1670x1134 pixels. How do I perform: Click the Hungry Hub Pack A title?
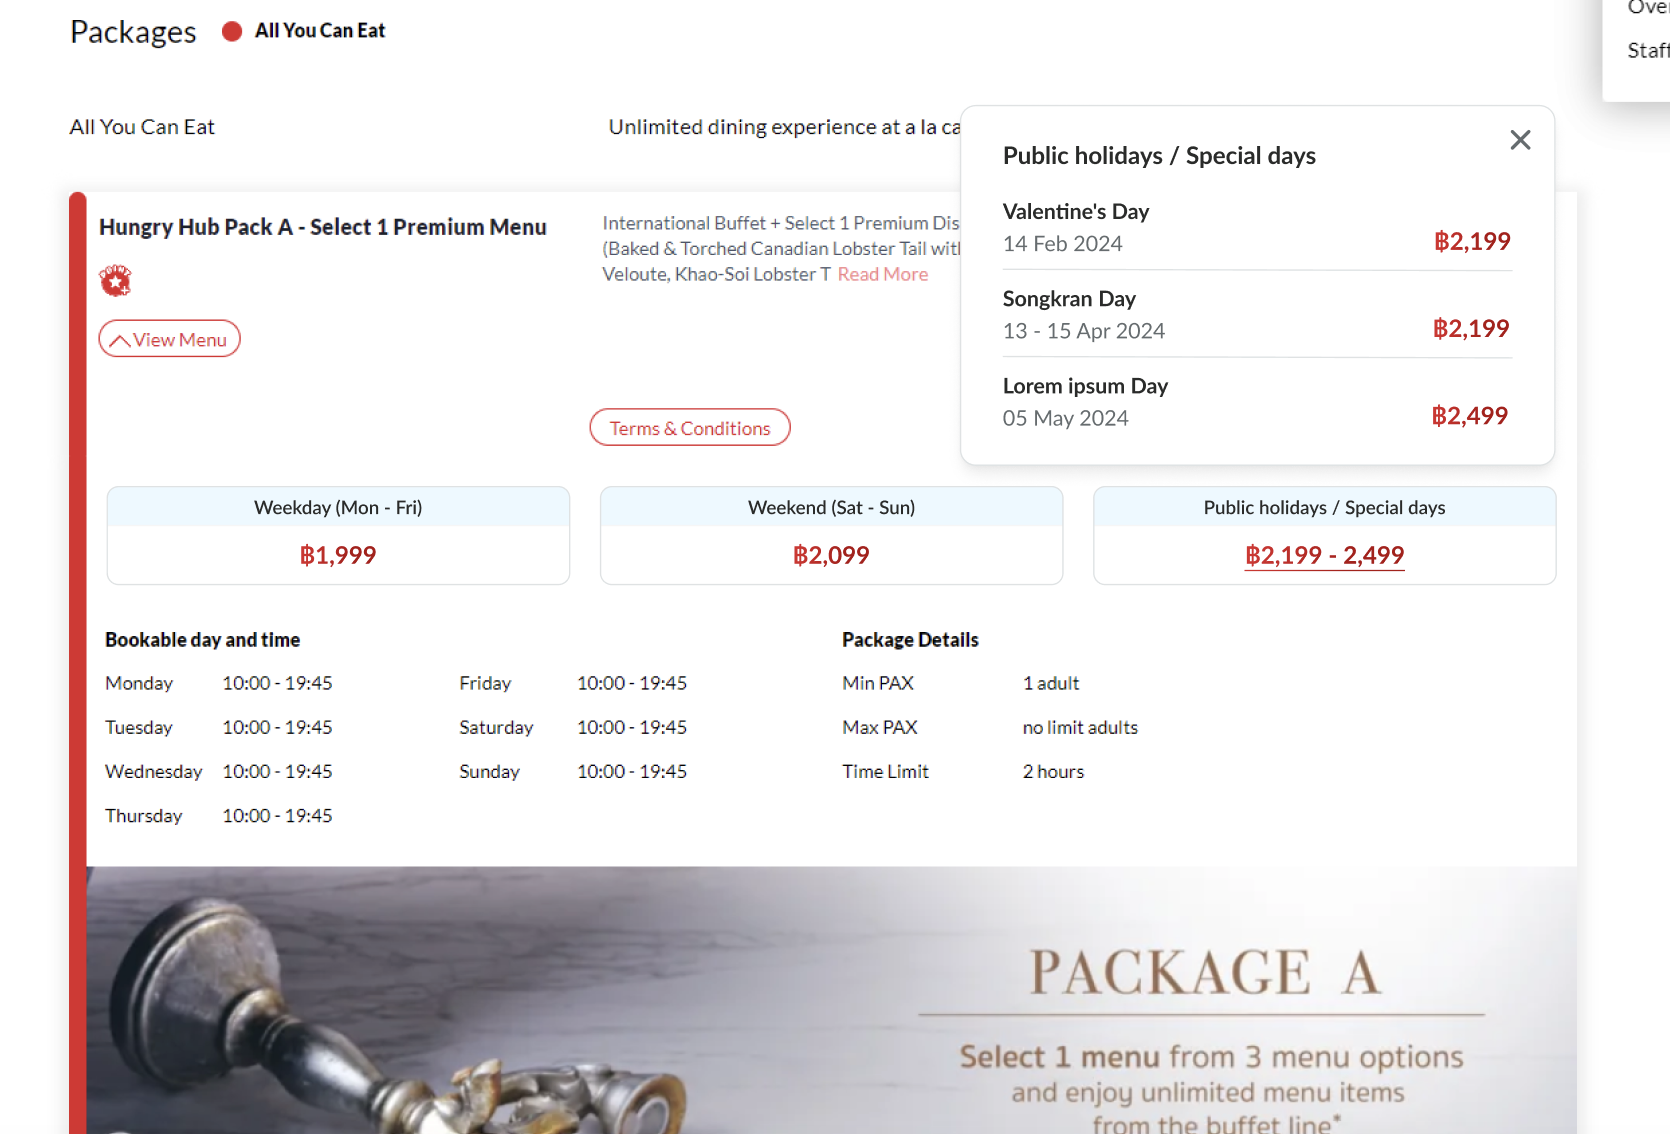(x=322, y=227)
